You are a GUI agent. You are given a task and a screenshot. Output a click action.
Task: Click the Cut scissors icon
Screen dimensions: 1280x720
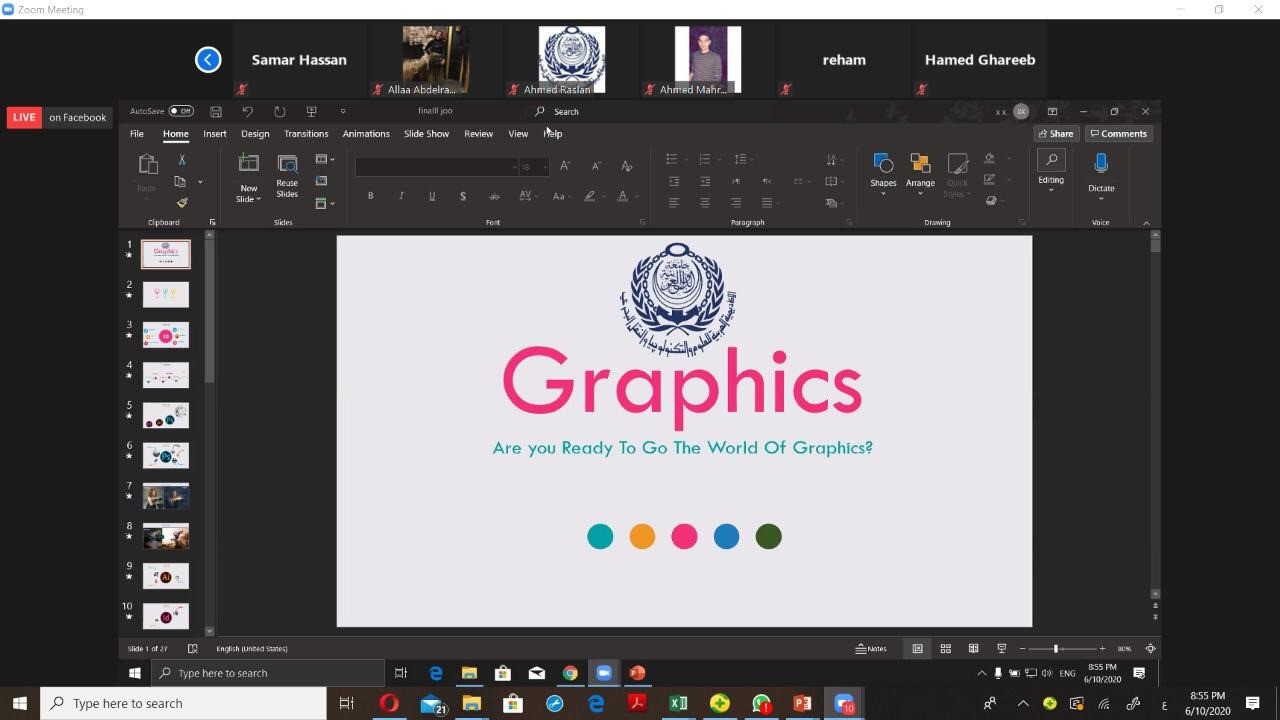coord(182,160)
